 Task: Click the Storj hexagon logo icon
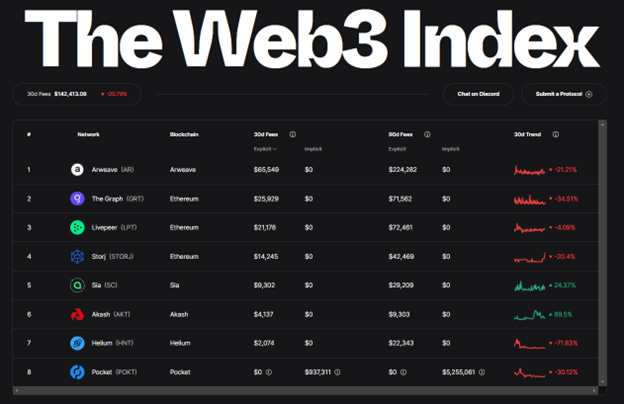(x=77, y=256)
